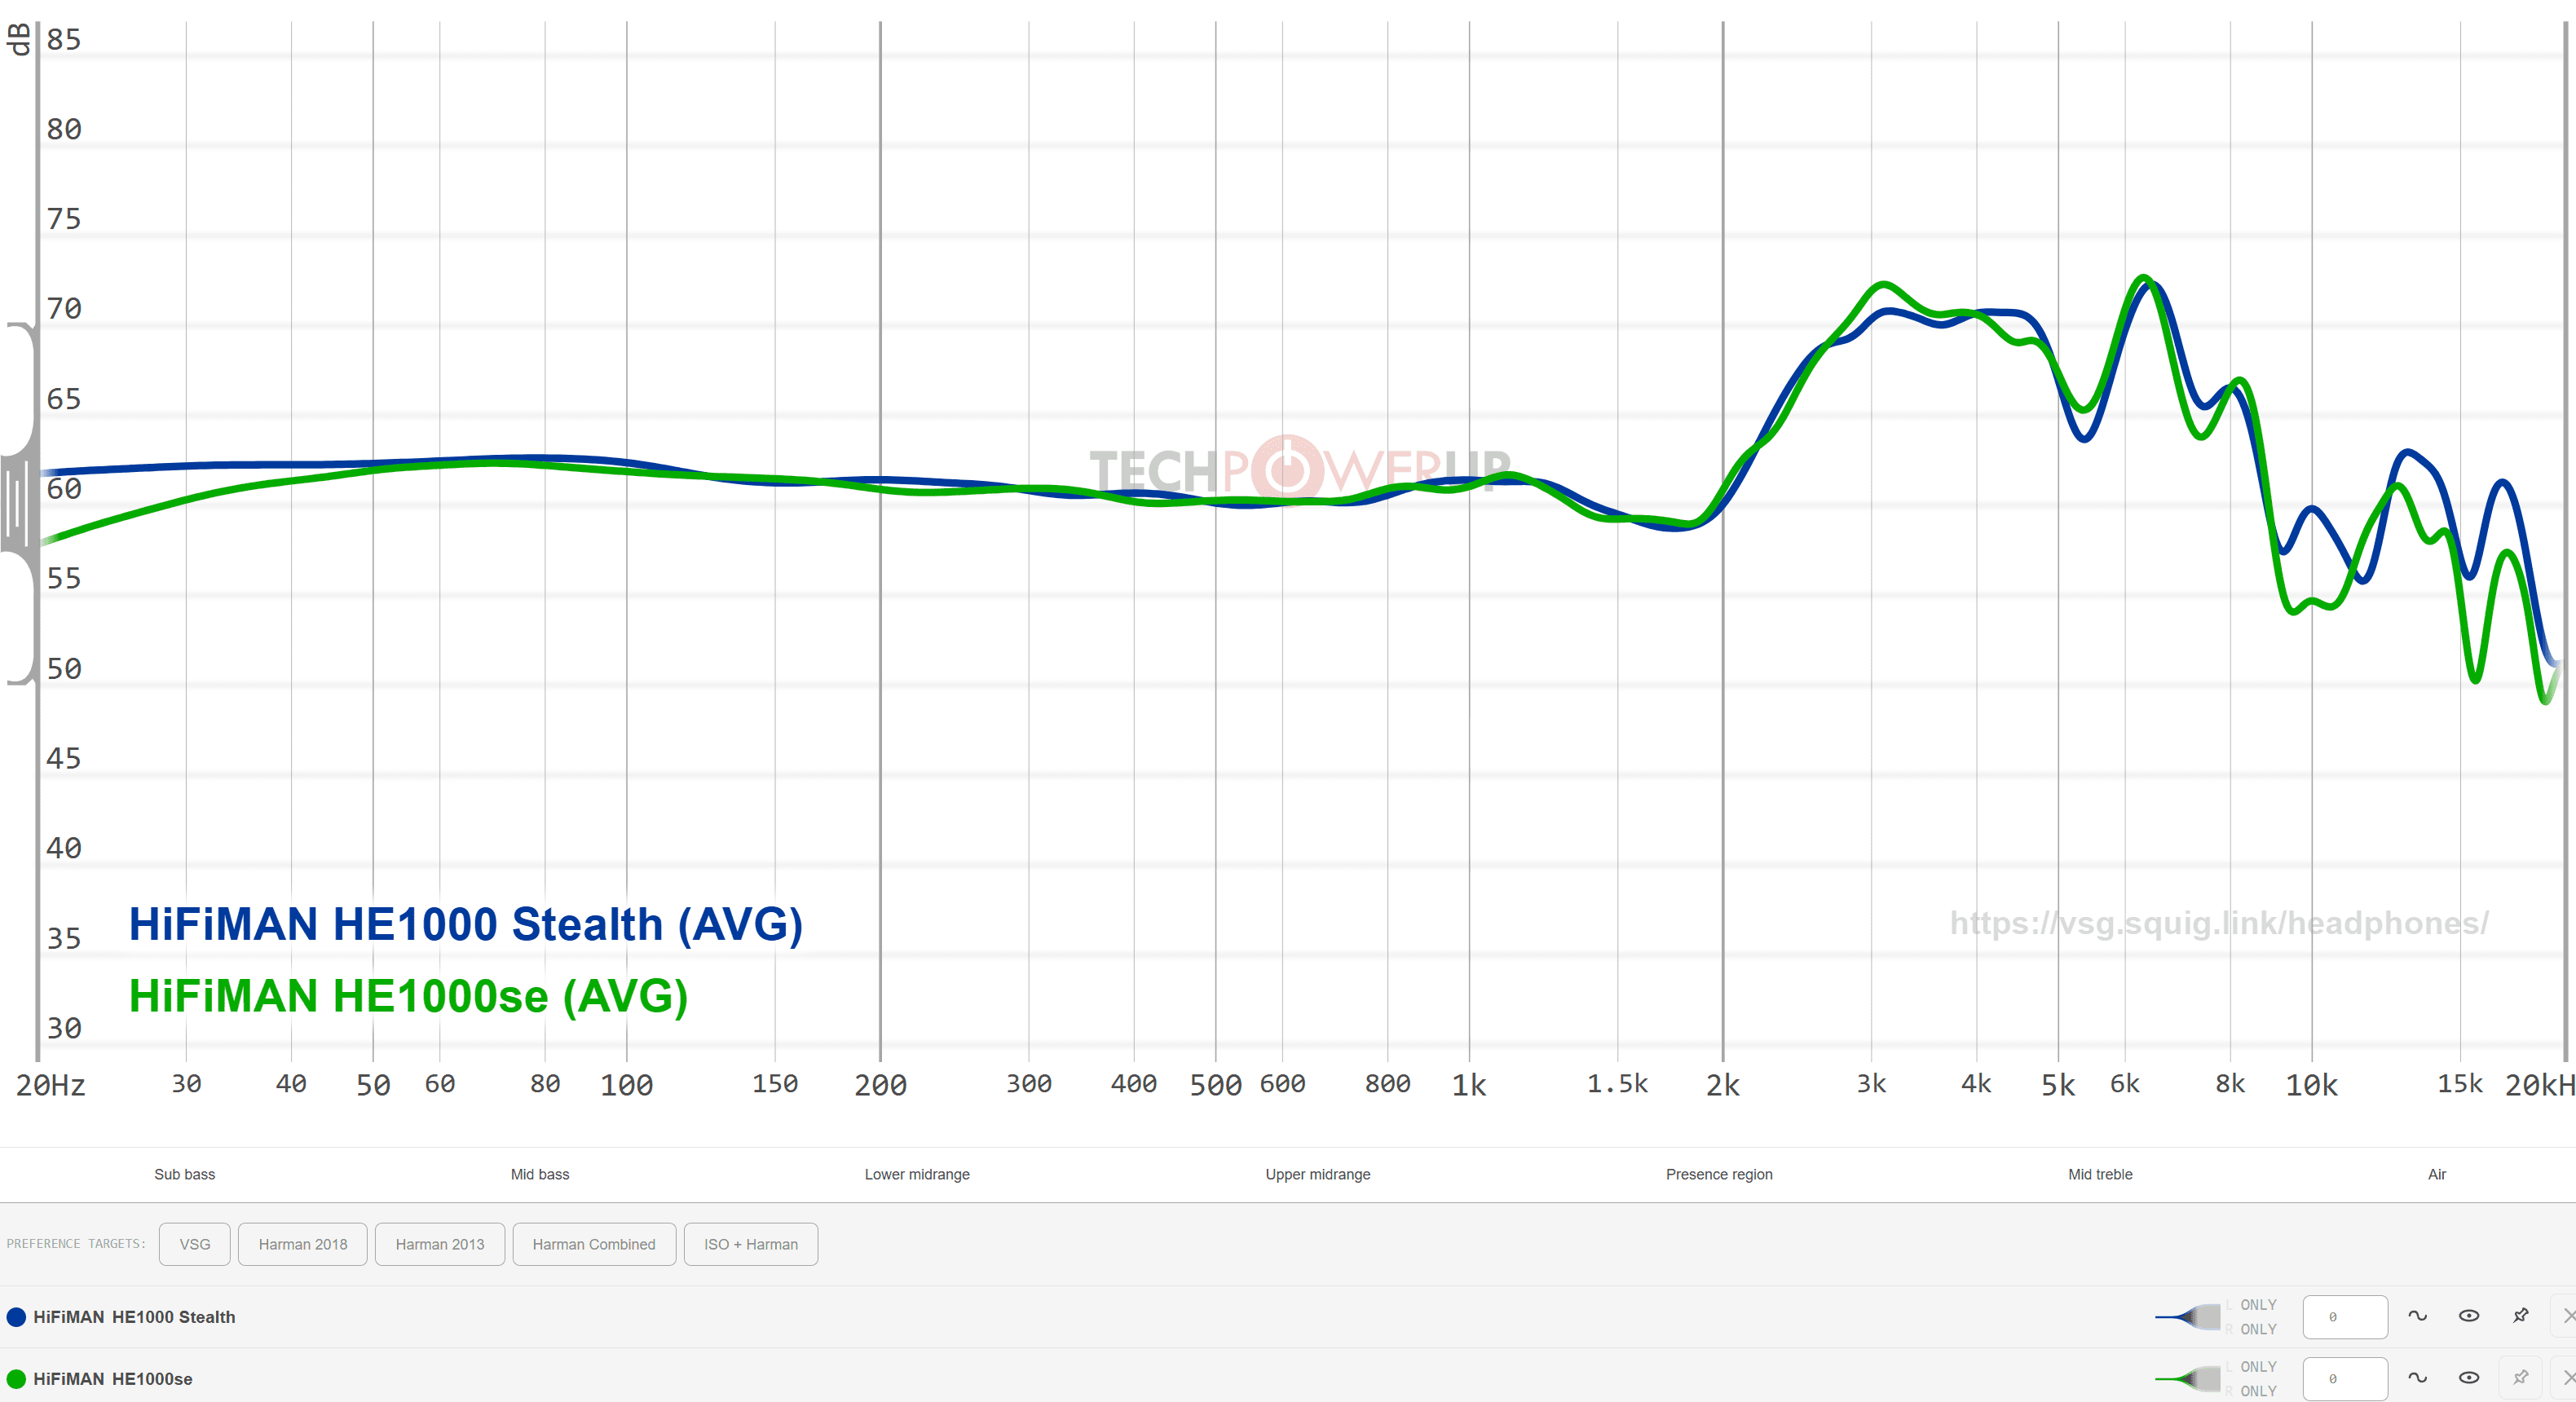Click blue channel balance icon for HE1000 Stealth

(2188, 1317)
